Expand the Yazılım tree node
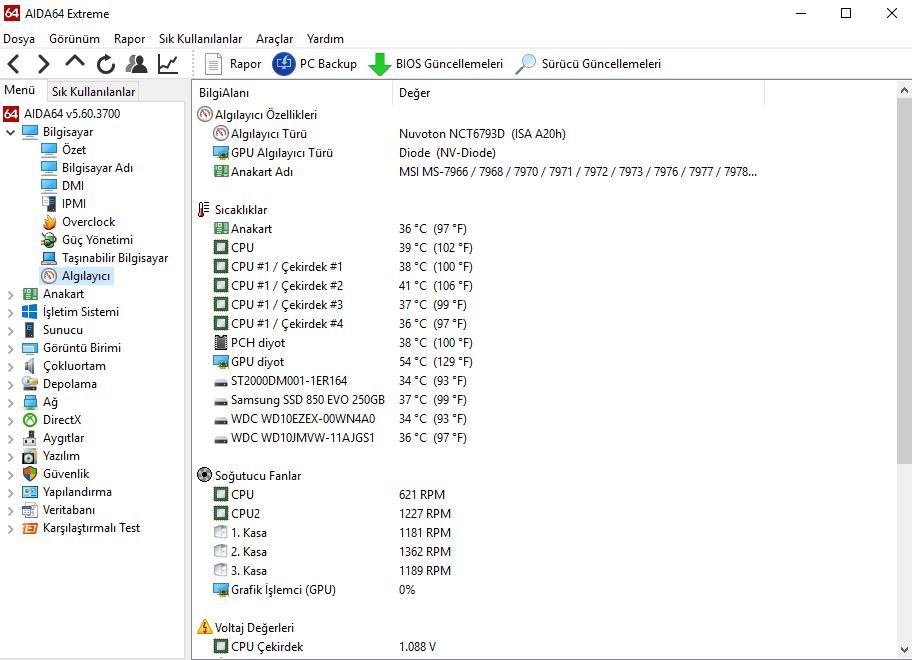This screenshot has height=660, width=912. click(10, 456)
